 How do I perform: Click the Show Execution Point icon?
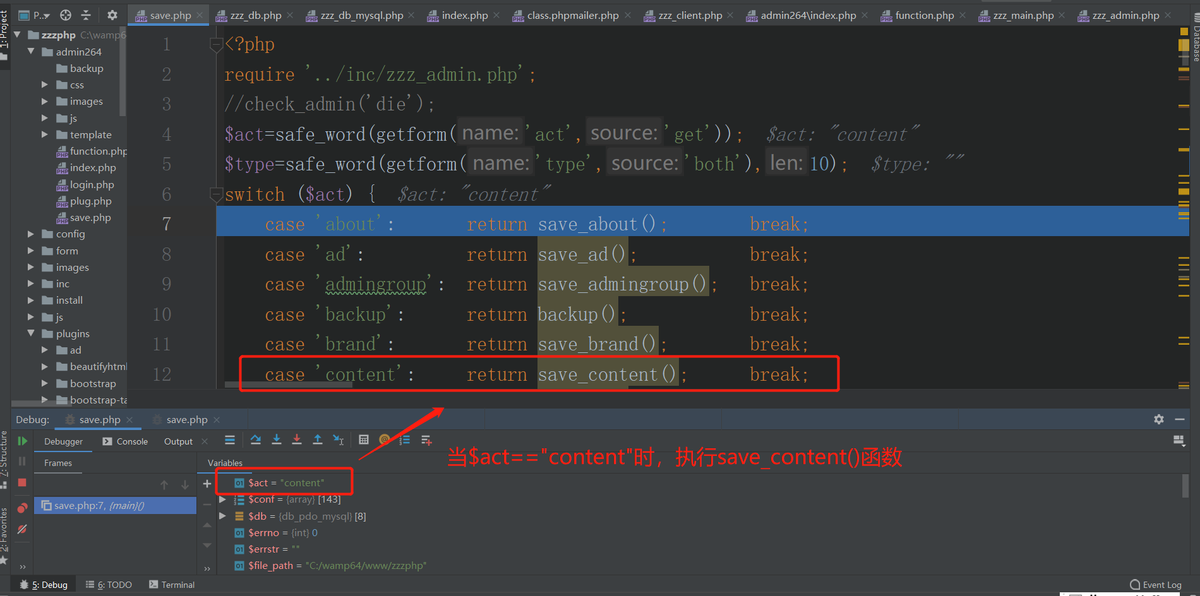pos(230,440)
